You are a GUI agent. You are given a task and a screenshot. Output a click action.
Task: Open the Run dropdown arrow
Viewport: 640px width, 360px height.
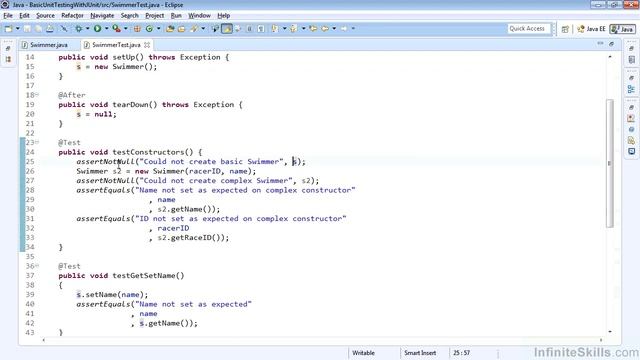click(107, 29)
